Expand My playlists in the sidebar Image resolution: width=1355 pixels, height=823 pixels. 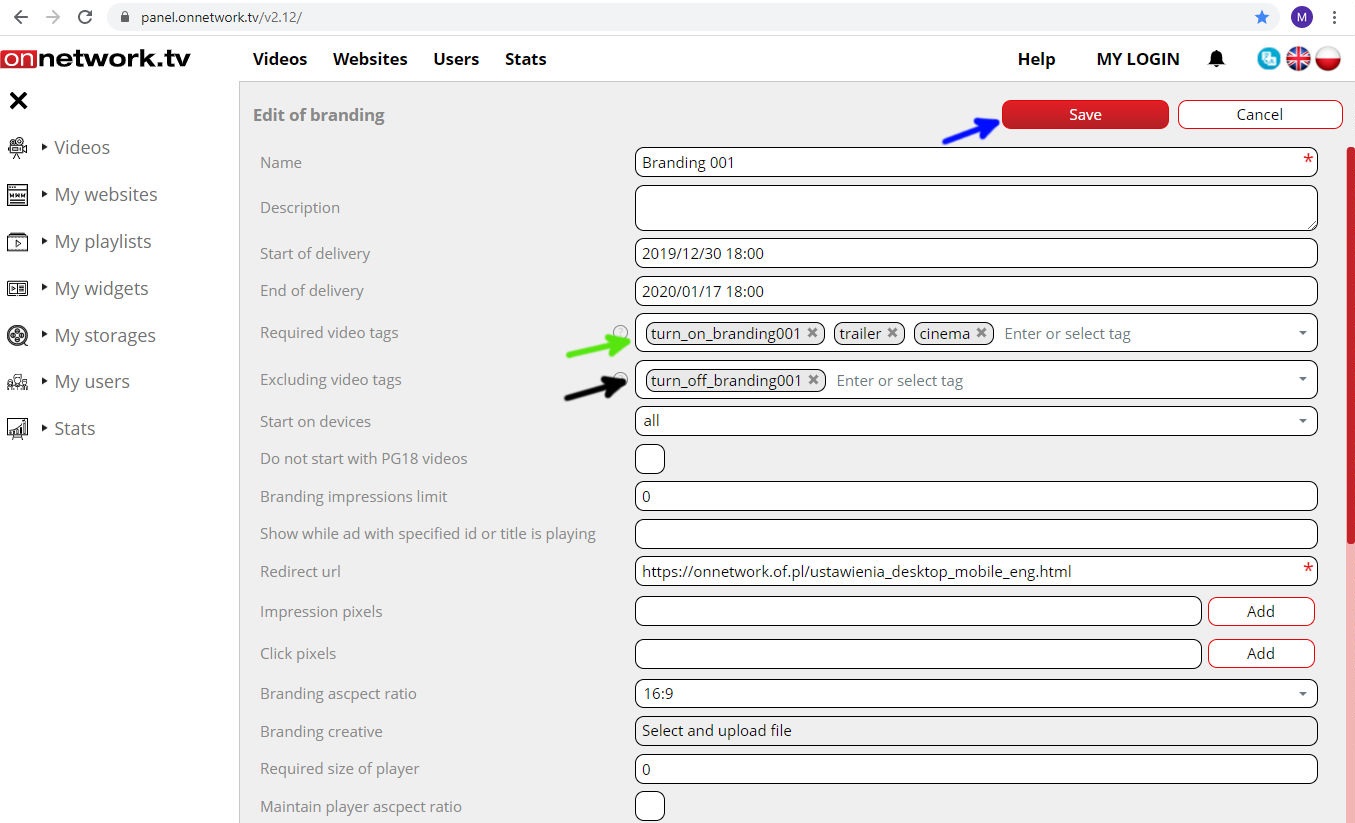tap(102, 242)
